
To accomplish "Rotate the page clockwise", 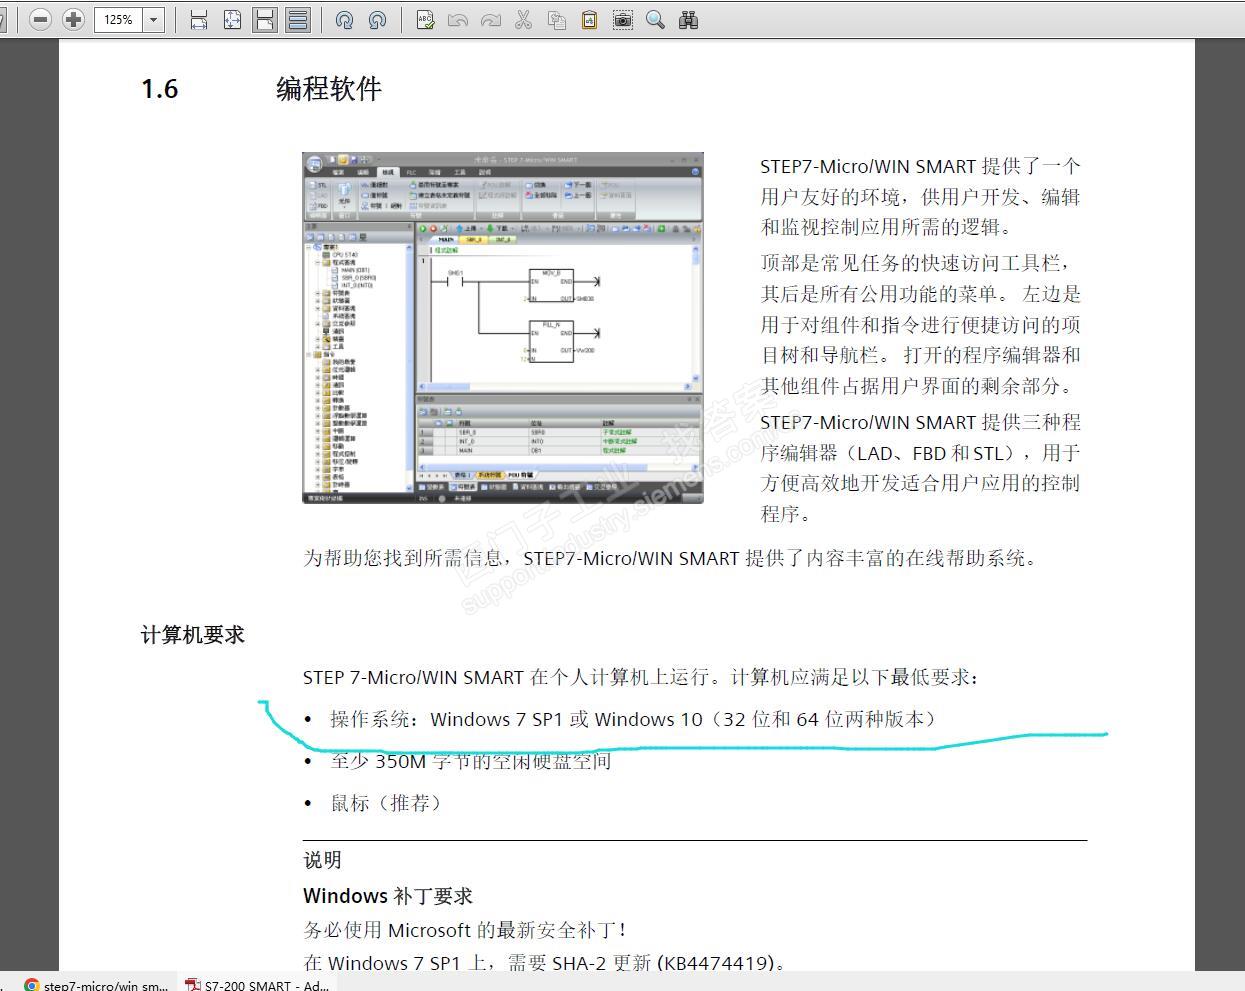I will coord(344,20).
